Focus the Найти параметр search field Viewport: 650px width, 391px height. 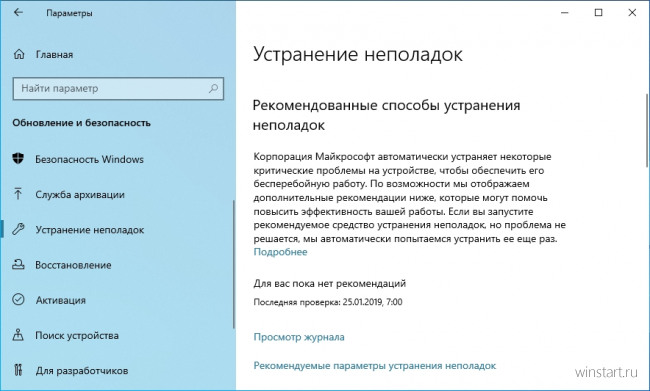(x=118, y=88)
